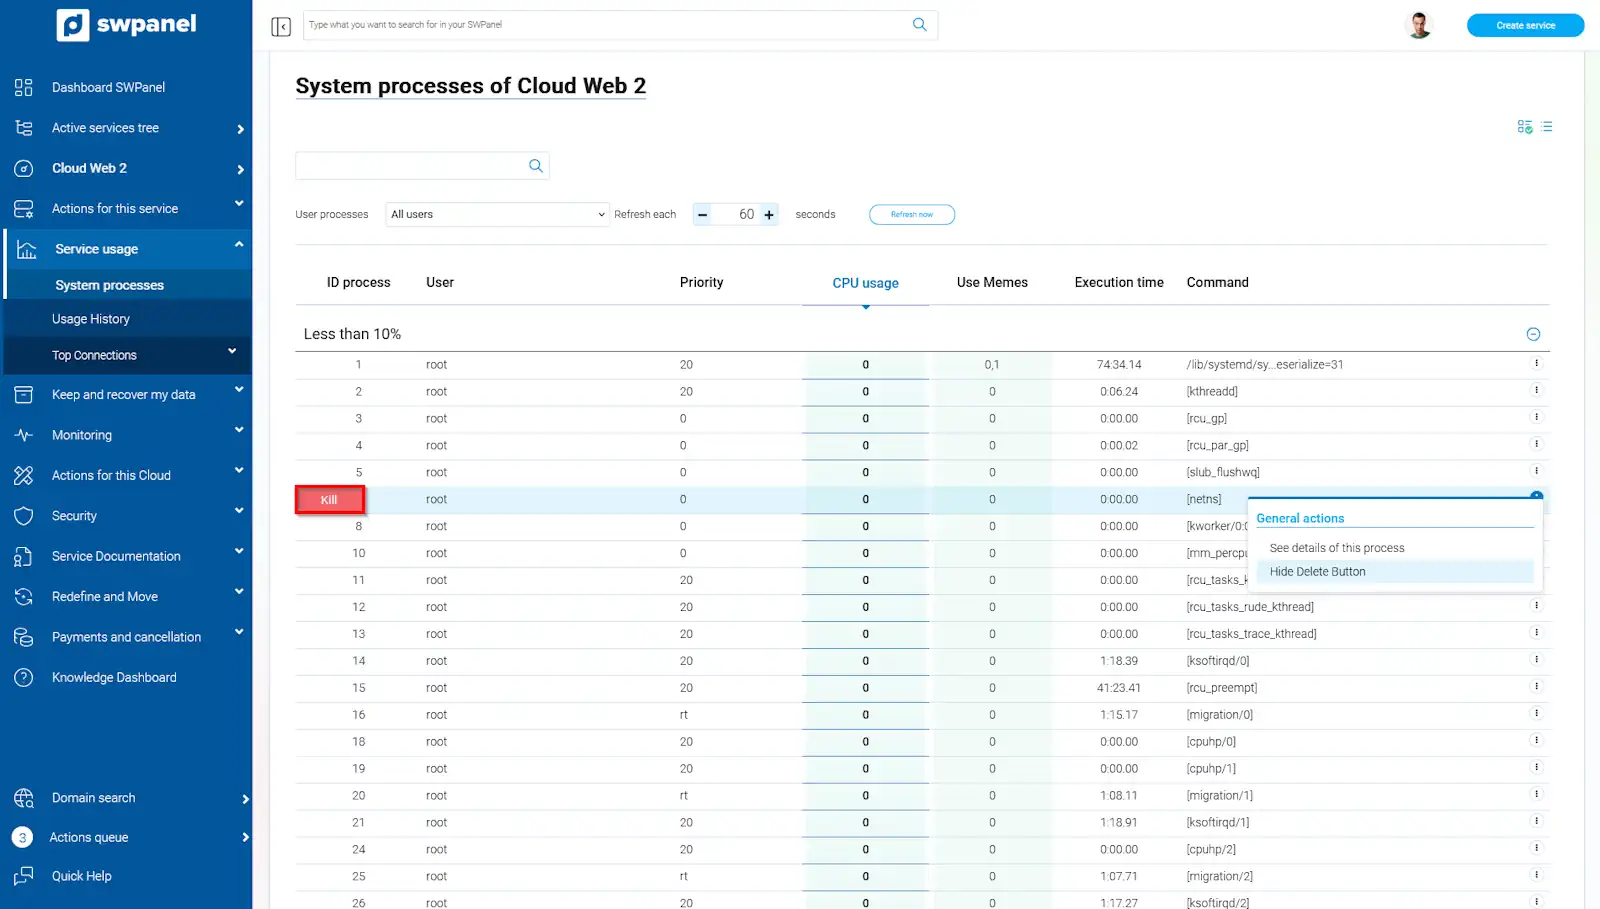Expand the Monitoring chevron
The height and width of the screenshot is (909, 1600).
pos(239,430)
